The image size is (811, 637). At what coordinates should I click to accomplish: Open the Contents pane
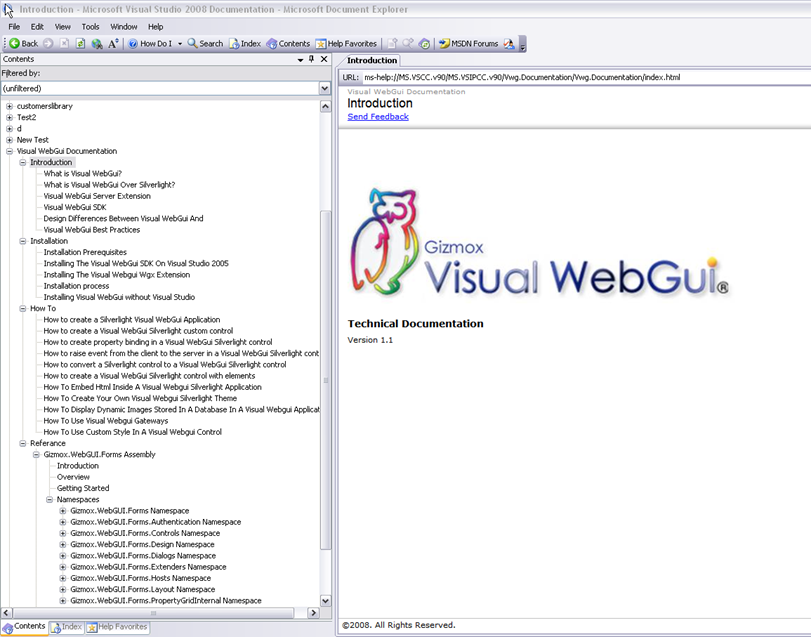click(x=288, y=43)
